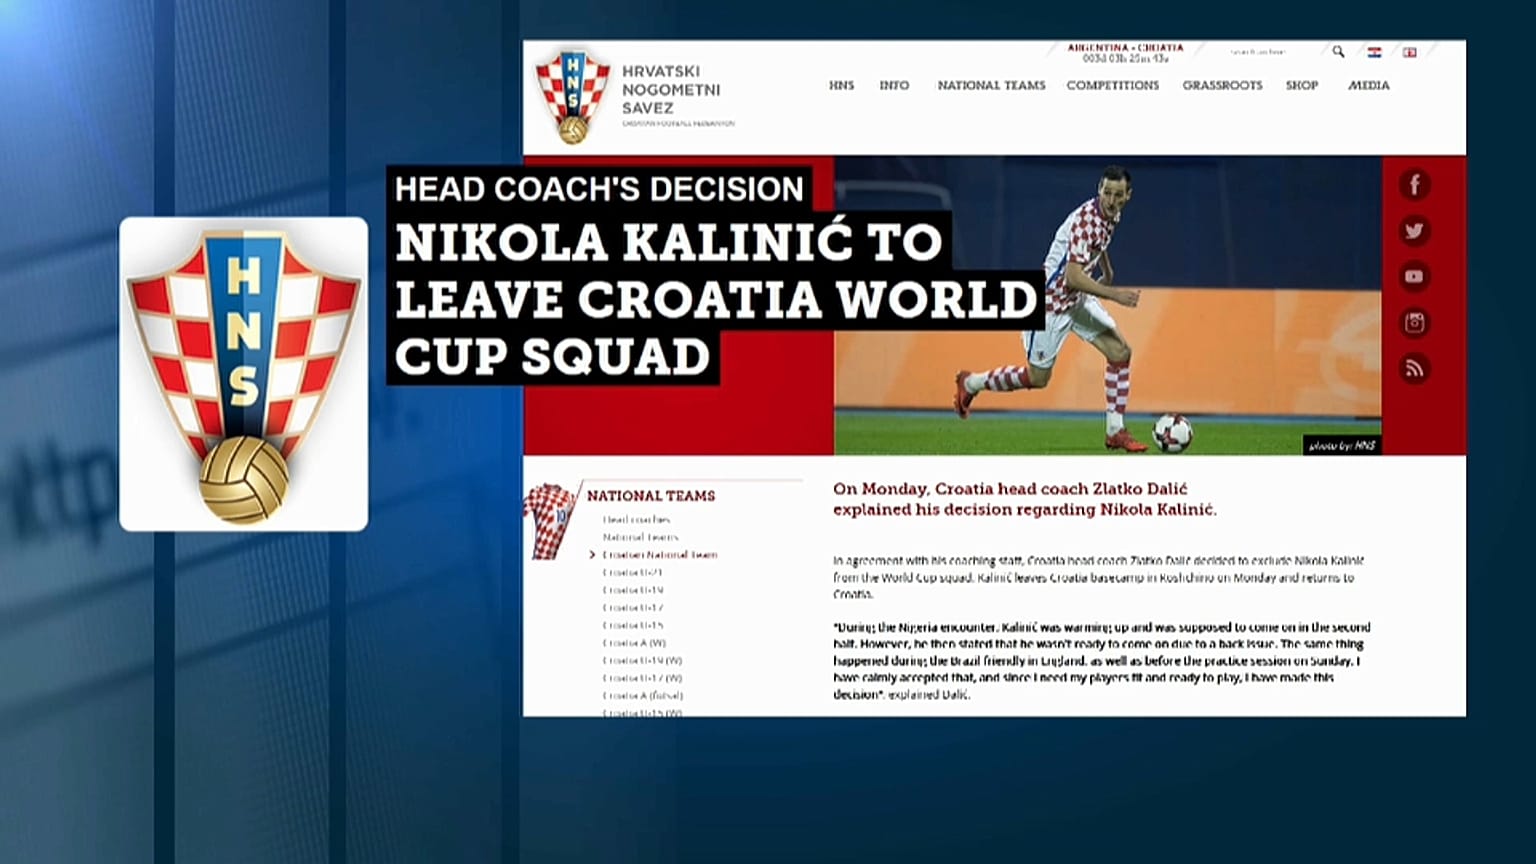Select Croatia A (futsal) sidebar link
1536x864 pixels.
pos(642,696)
